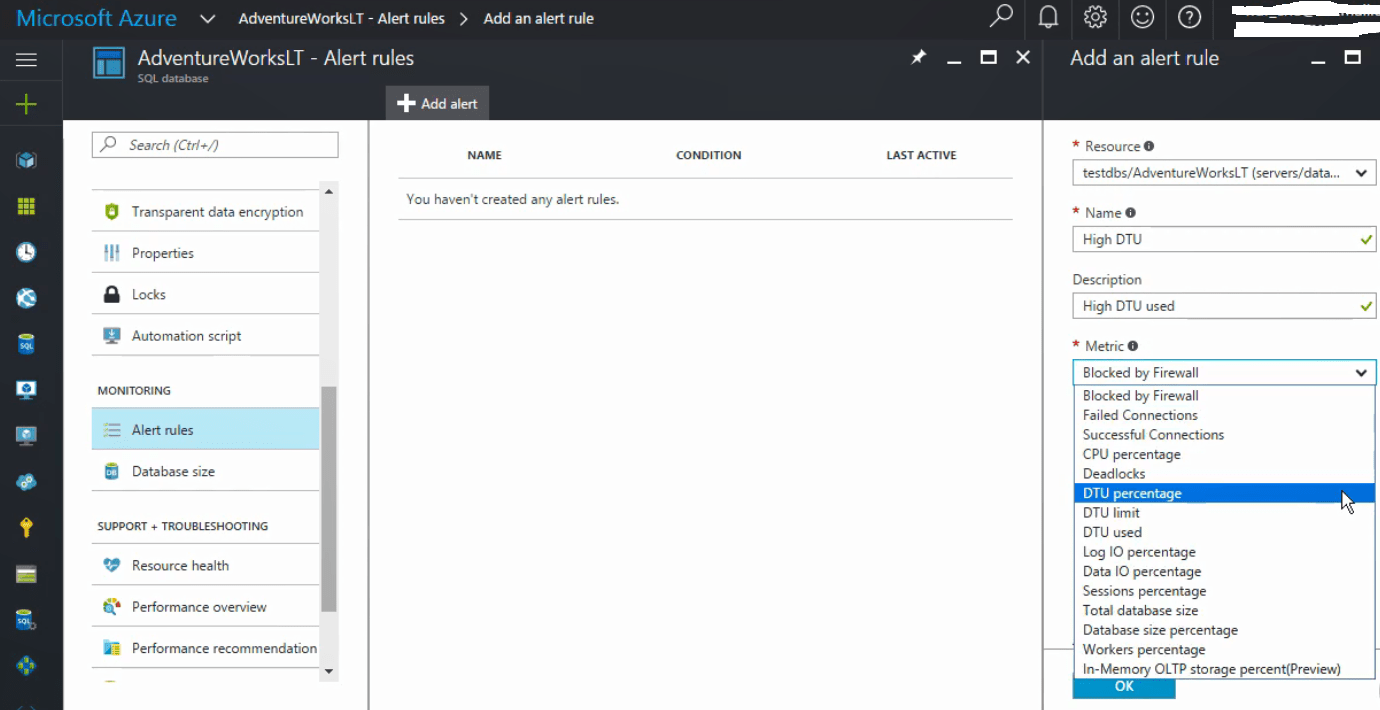Choose Failed Connections metric option
This screenshot has height=710, width=1380.
[x=1224, y=415]
